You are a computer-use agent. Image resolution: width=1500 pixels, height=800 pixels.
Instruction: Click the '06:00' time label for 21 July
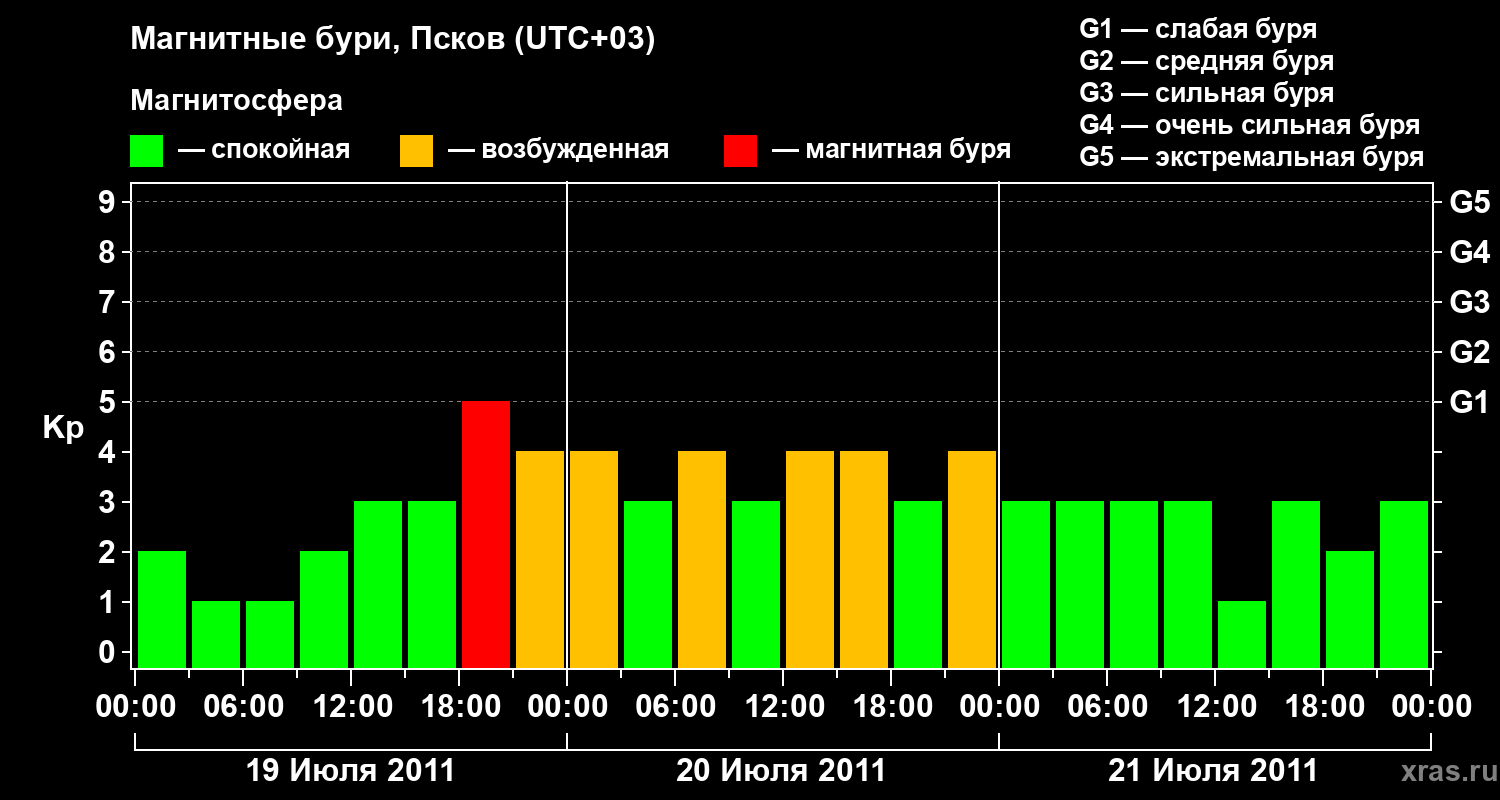click(x=1107, y=707)
